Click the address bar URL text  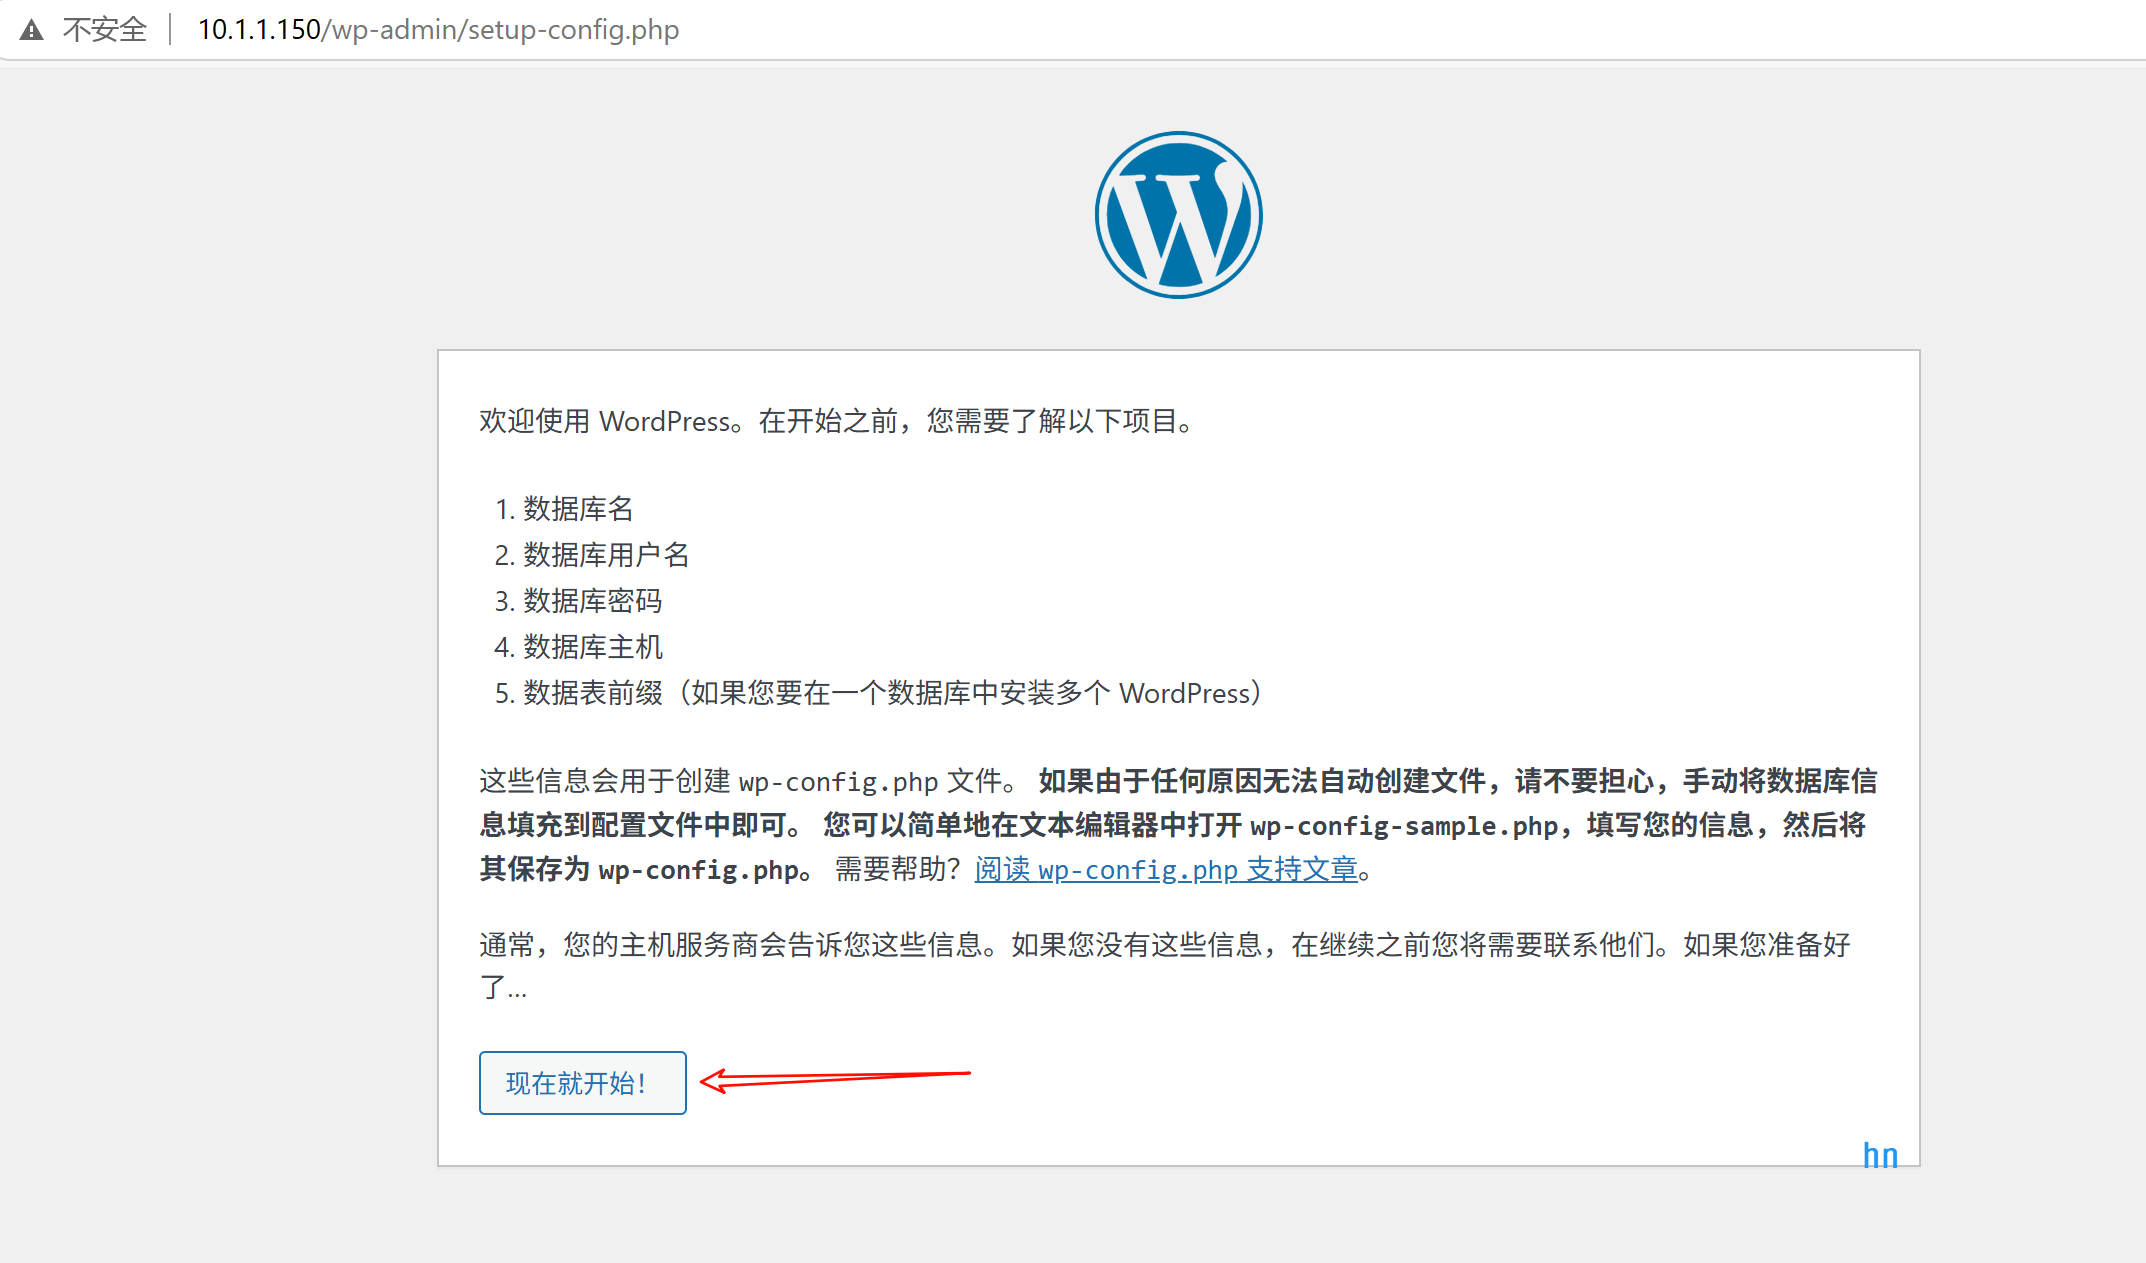(438, 30)
